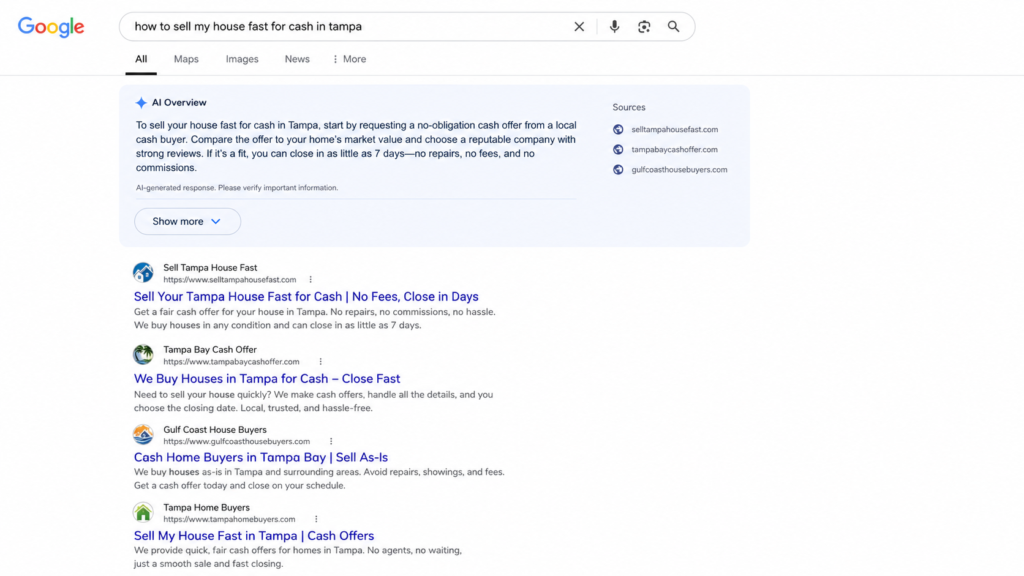Open options menu for tampabaycashoffer.com result
The height and width of the screenshot is (576, 1024).
(321, 362)
